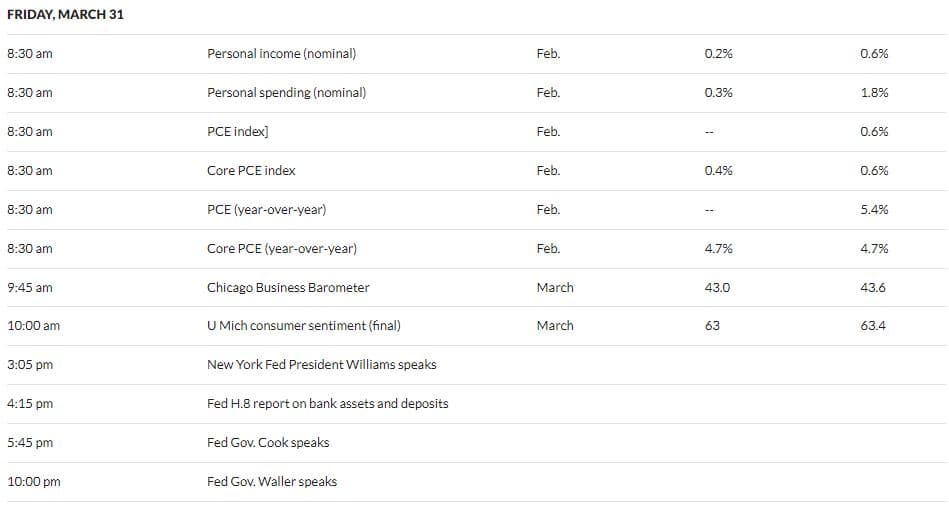Select the 3:05 pm time cell

30,365
